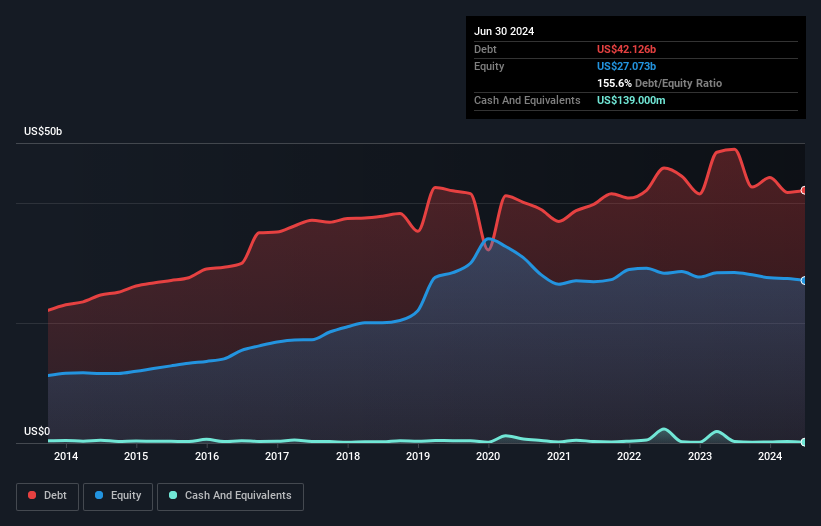This screenshot has width=821, height=526.
Task: Select the 2018 x-axis label
Action: [x=348, y=456]
